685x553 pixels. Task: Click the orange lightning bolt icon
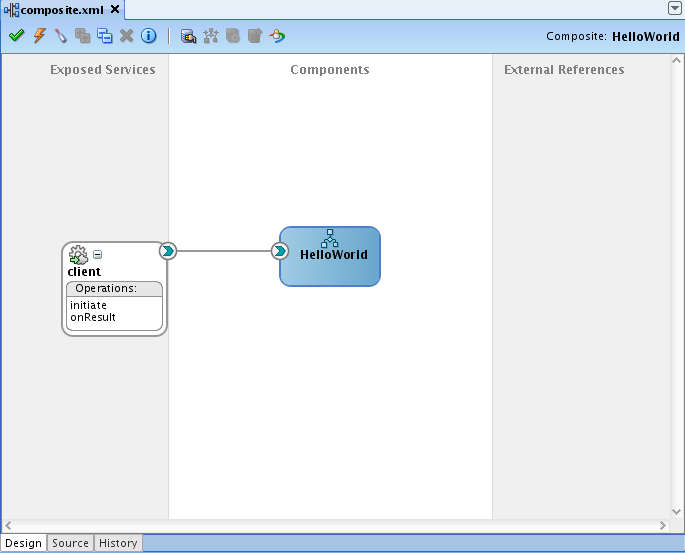point(39,36)
